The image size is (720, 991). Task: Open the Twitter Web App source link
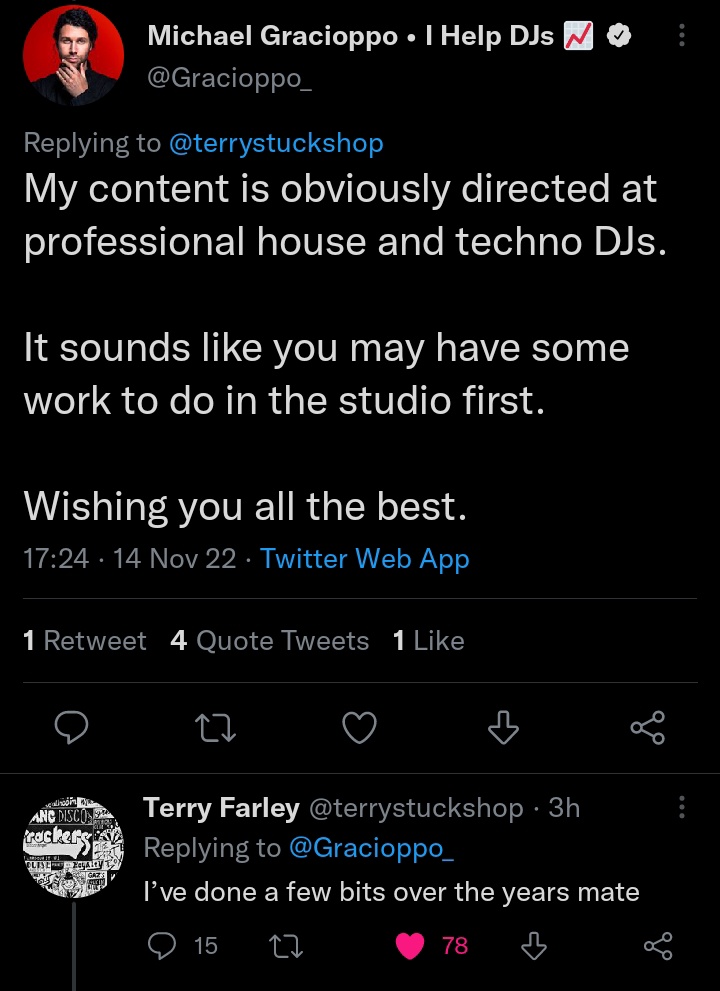coord(364,558)
